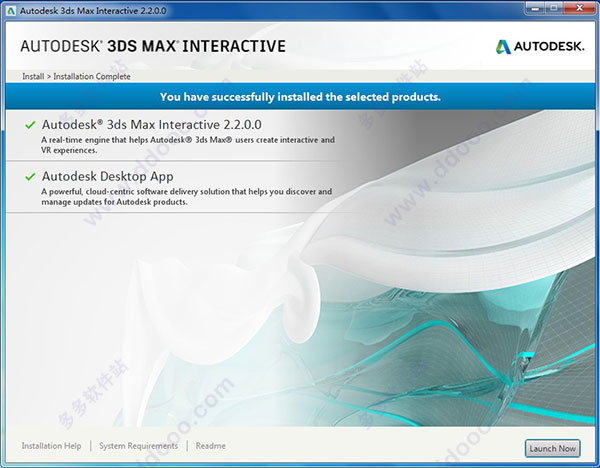Click the 'Install > Installation Complete' breadcrumb

pyautogui.click(x=76, y=77)
